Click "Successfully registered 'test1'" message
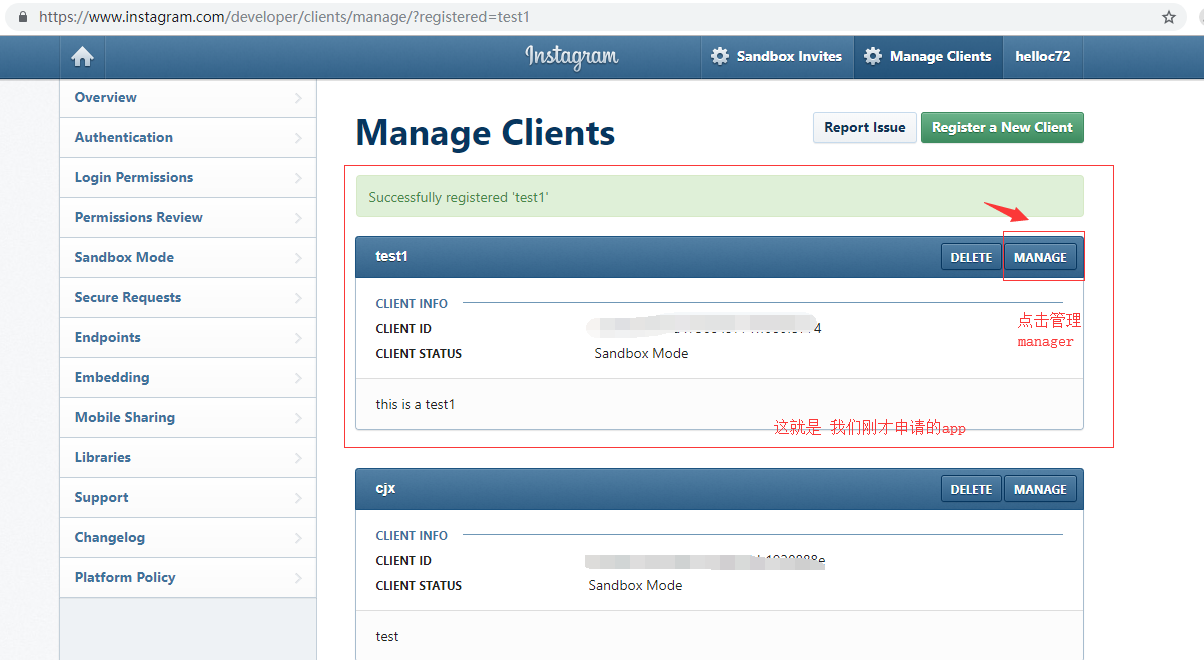Image resolution: width=1204 pixels, height=660 pixels. tap(458, 197)
